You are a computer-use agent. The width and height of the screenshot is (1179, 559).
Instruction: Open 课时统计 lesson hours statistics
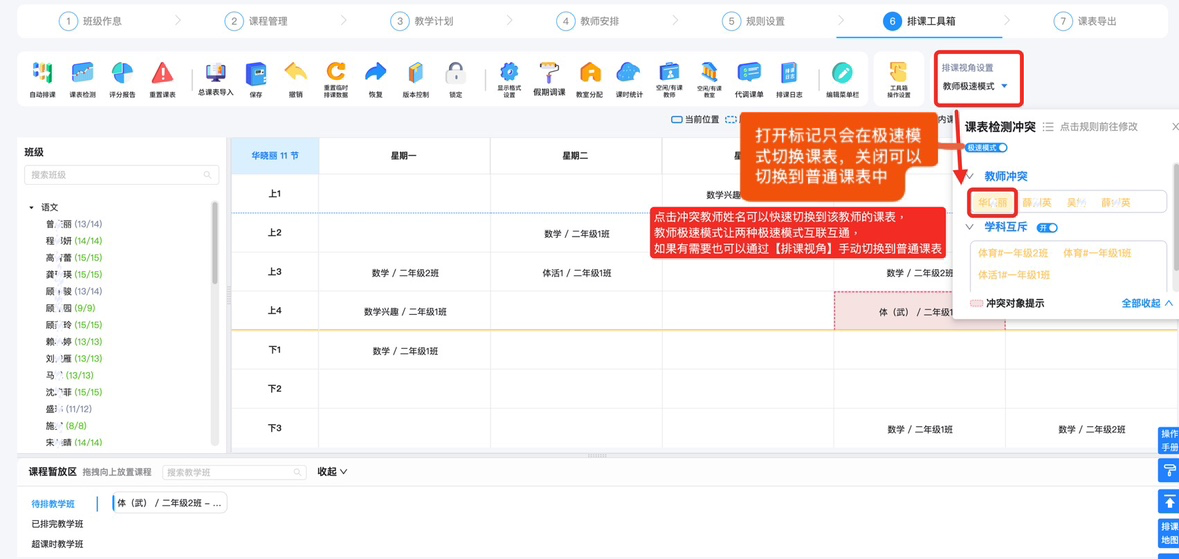629,79
